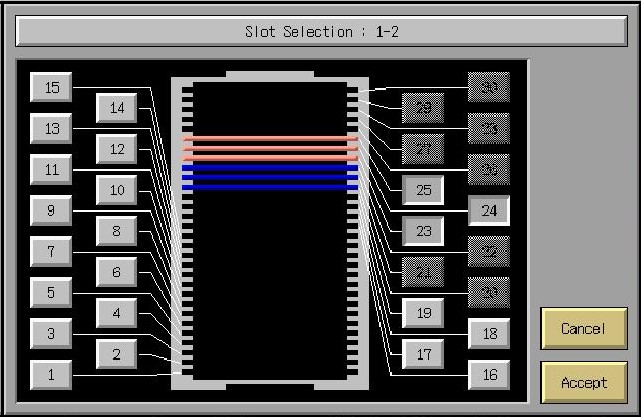Image resolution: width=641 pixels, height=417 pixels.
Task: Click the Slot Selection title bar
Action: tap(322, 31)
